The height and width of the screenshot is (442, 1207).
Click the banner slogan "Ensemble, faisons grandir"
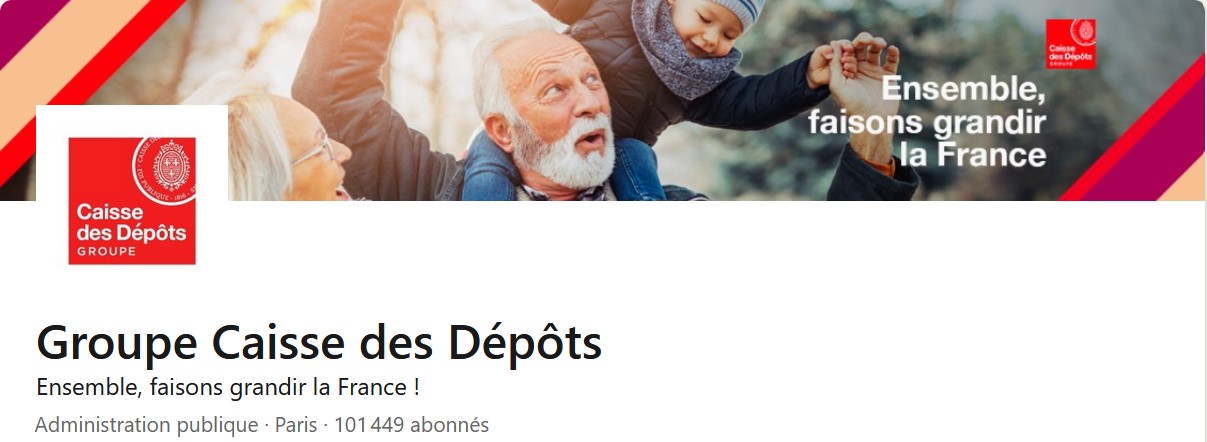(926, 108)
